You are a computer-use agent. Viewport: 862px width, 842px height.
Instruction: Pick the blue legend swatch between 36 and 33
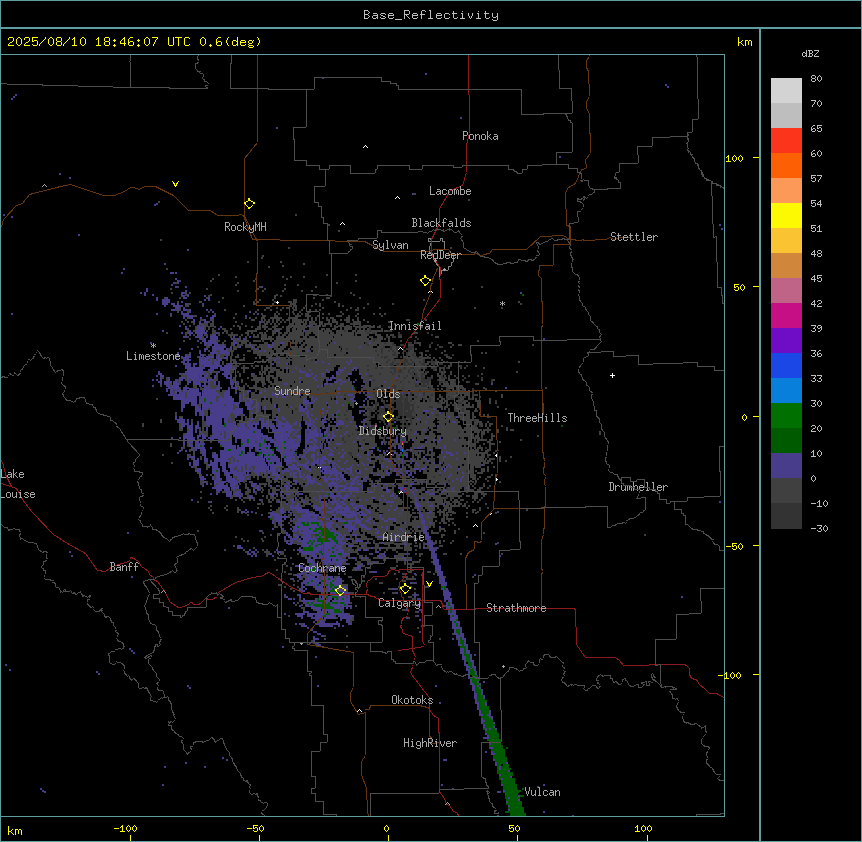point(786,365)
